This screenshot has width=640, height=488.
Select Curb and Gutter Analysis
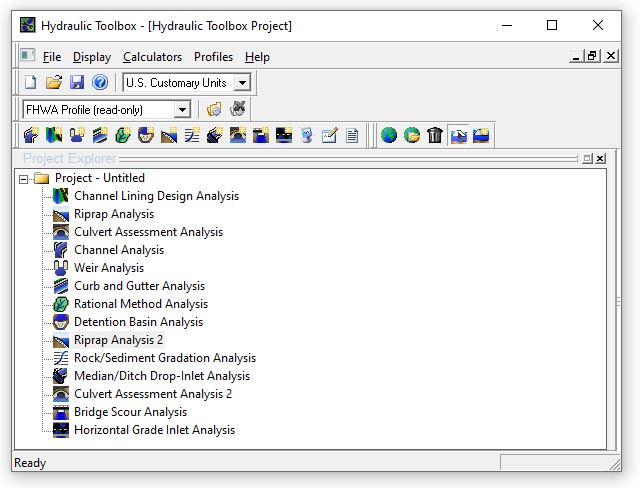pos(139,286)
